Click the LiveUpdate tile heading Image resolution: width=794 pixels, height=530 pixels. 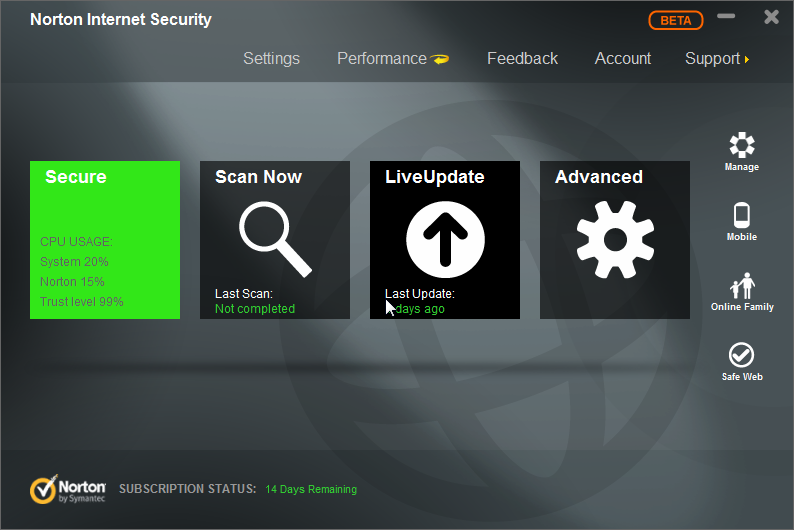point(434,177)
